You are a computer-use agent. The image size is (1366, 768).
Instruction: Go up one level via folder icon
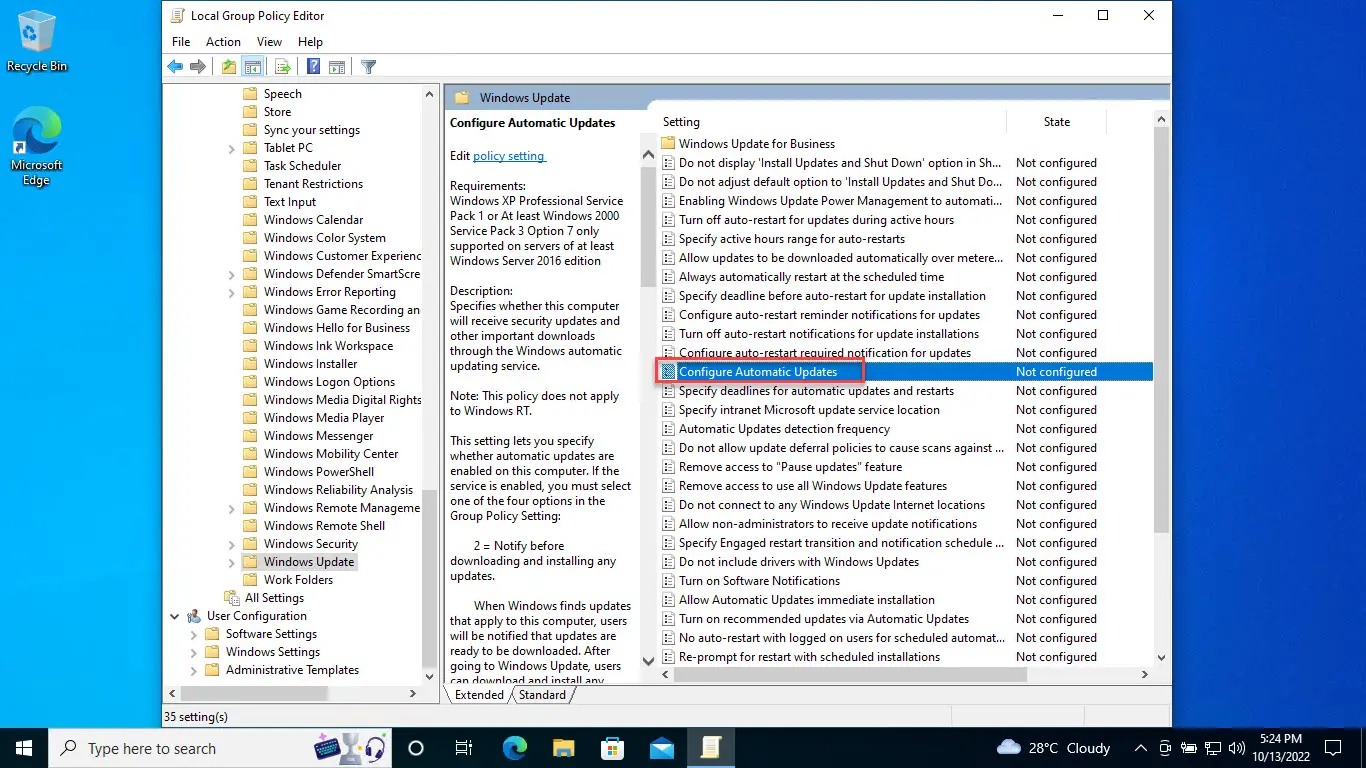(229, 67)
